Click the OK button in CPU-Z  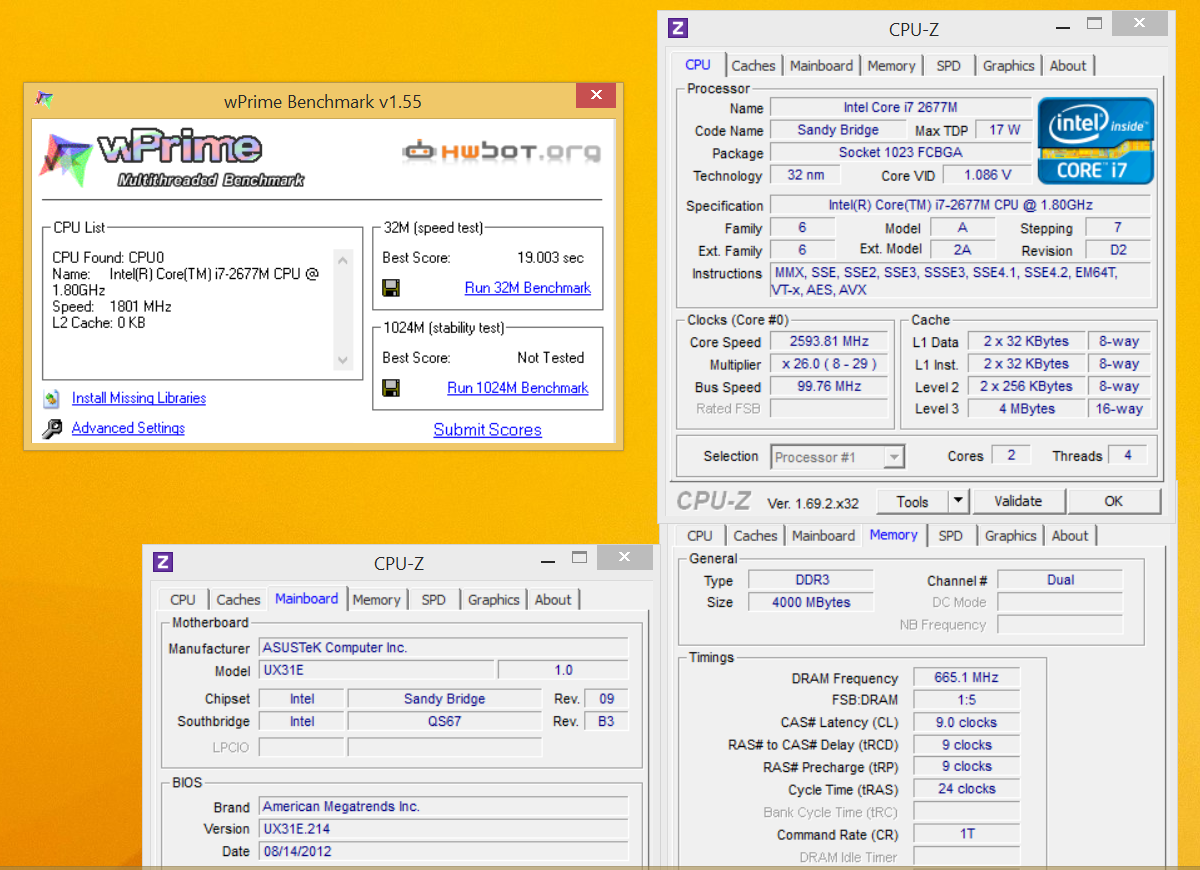1113,501
